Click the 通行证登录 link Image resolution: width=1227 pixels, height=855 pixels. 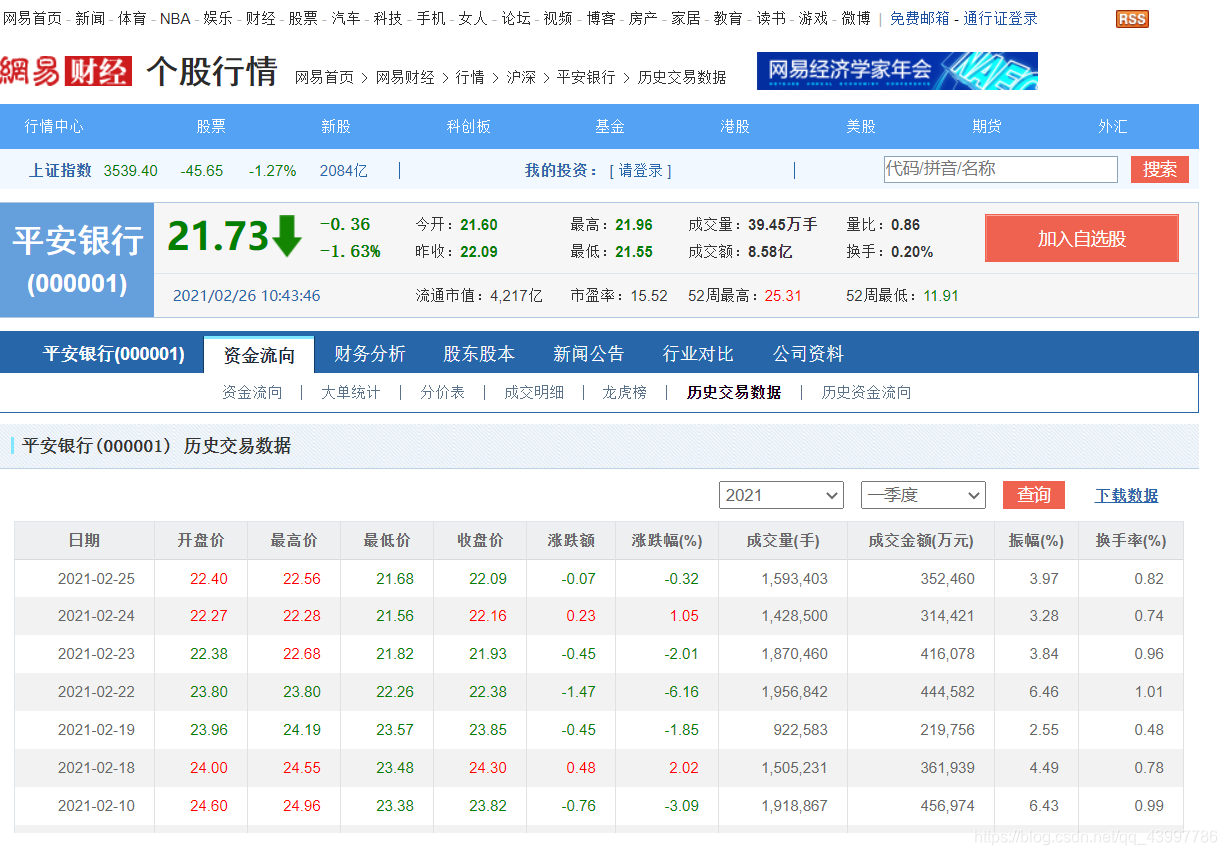click(1000, 18)
